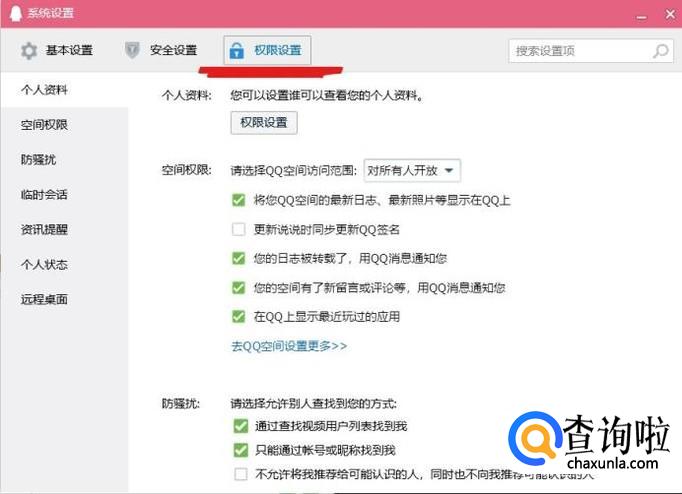Open the 基本设置 tab

click(x=57, y=50)
